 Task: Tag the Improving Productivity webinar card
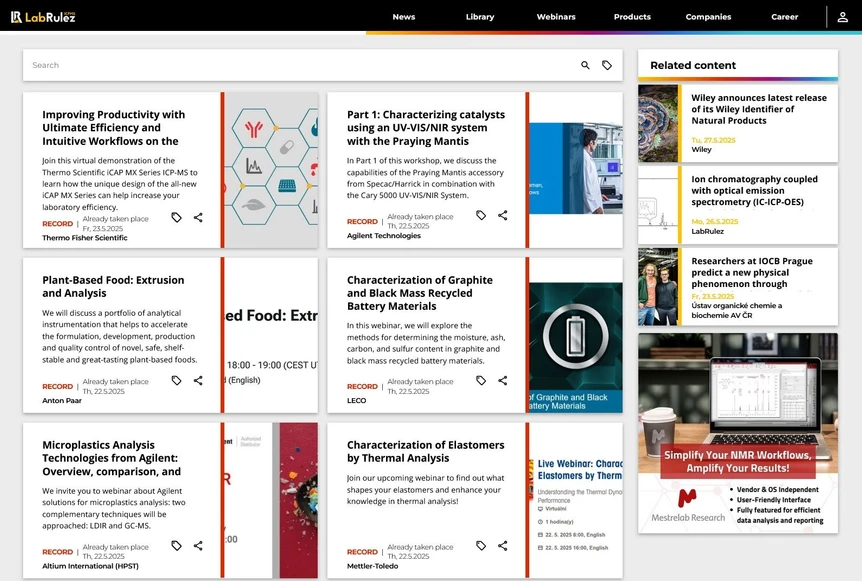click(176, 217)
